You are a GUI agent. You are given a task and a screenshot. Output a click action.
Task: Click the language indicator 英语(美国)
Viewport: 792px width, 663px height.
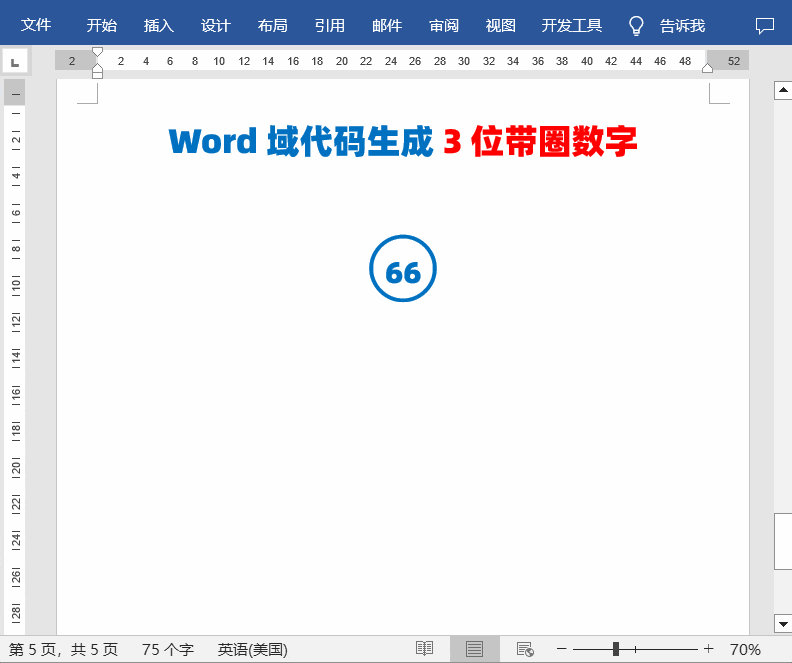pos(253,649)
